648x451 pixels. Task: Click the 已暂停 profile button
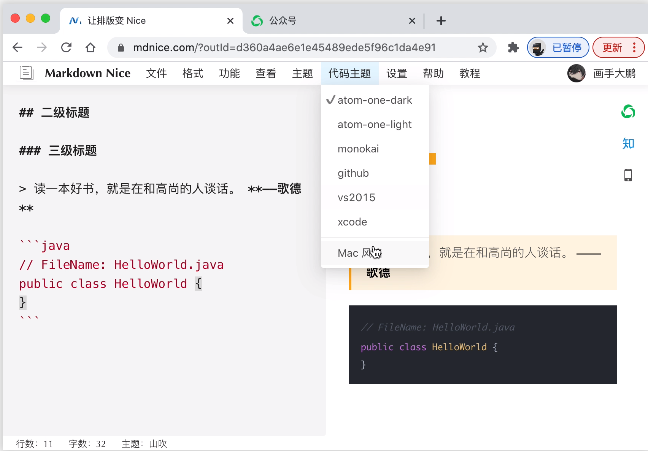point(558,48)
